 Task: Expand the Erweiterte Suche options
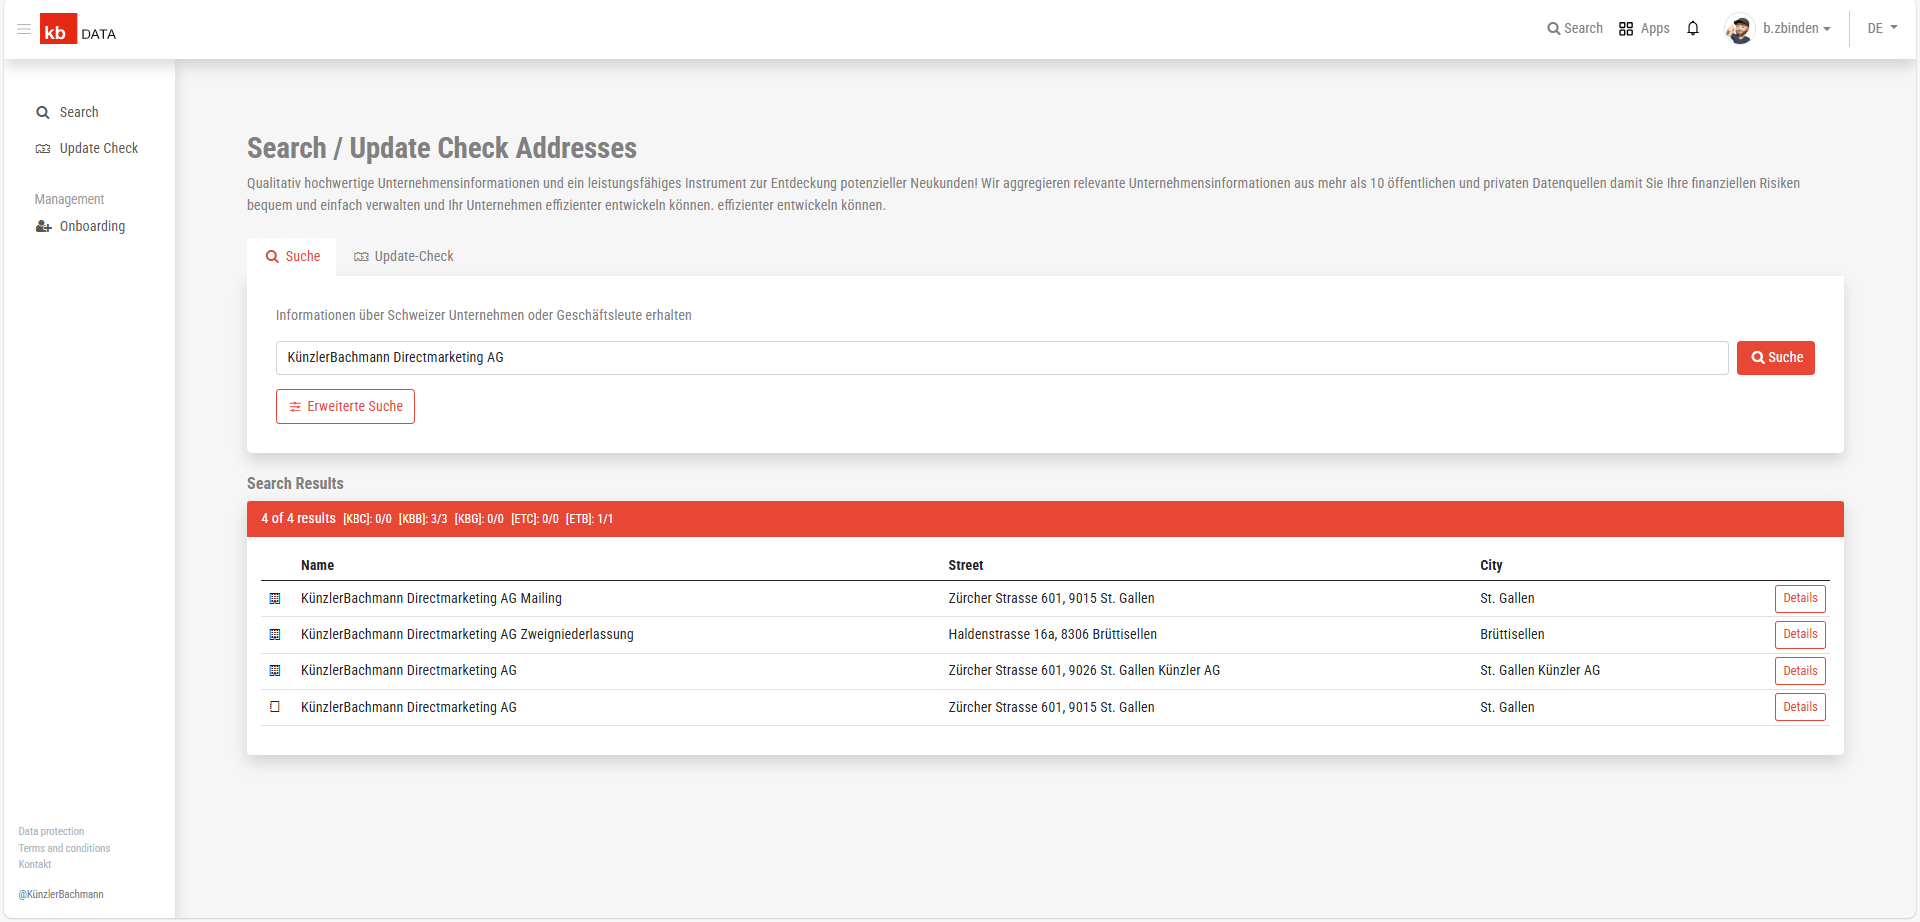[345, 407]
